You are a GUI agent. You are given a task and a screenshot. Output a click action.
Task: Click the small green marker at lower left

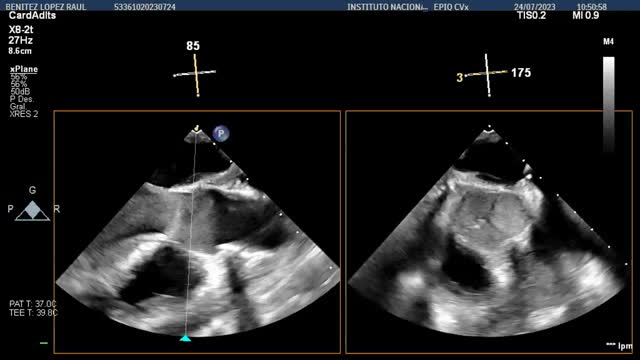pos(44,343)
